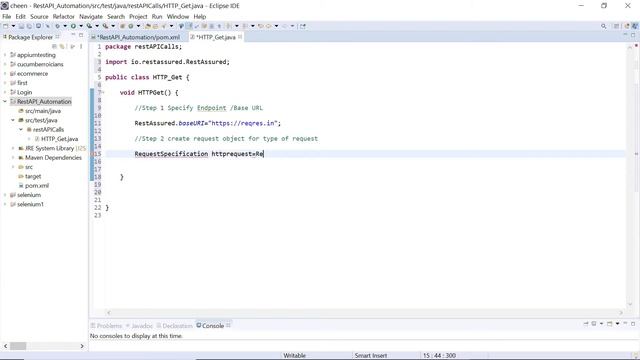Maximize the editor area

click(x=633, y=36)
